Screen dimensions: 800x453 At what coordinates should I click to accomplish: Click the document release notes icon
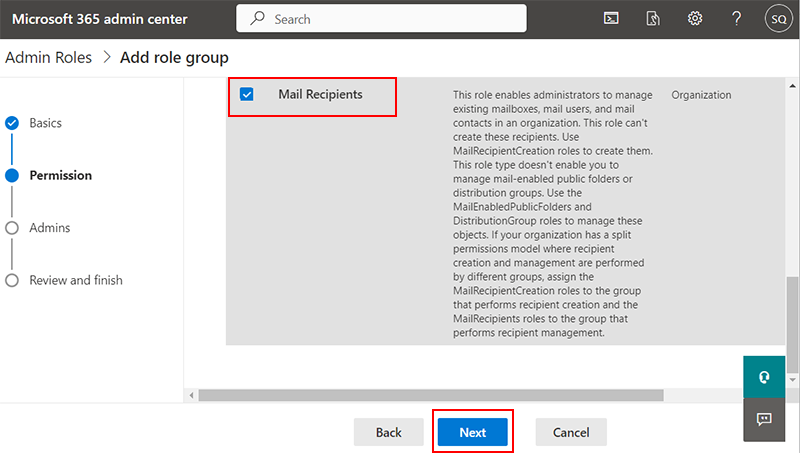653,19
